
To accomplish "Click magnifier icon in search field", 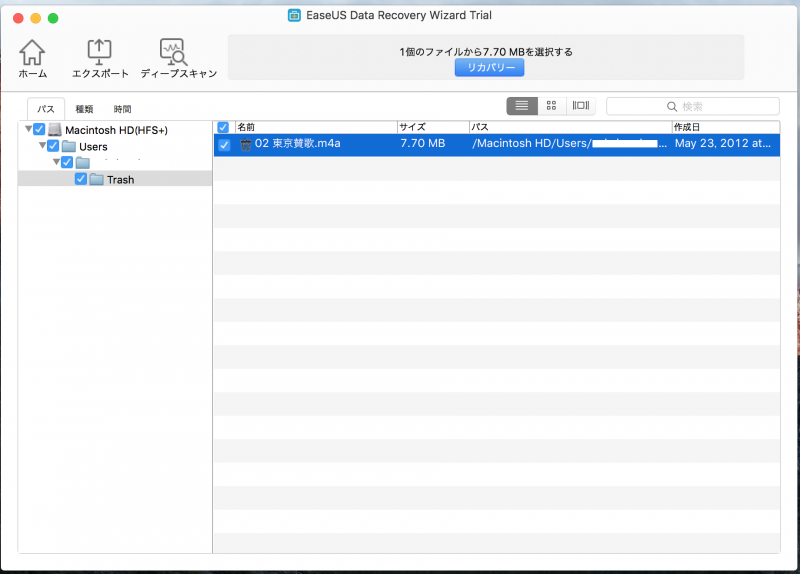I will [x=672, y=107].
